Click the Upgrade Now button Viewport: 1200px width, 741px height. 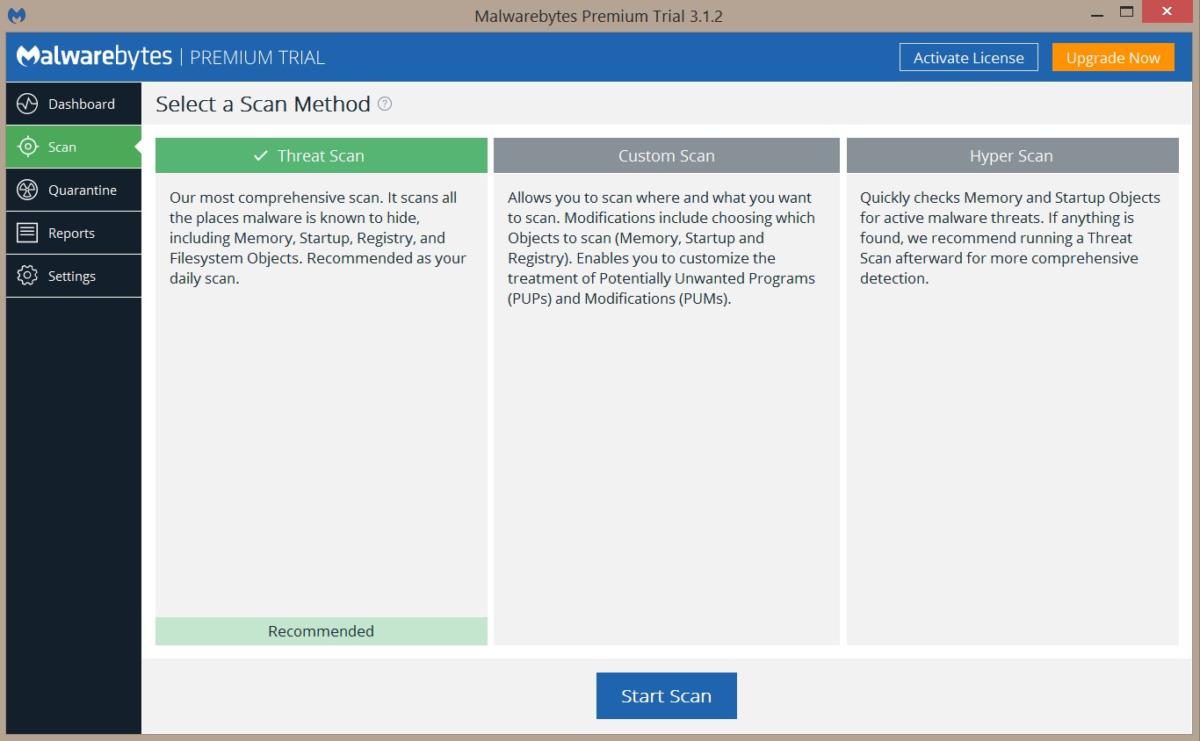coord(1113,57)
